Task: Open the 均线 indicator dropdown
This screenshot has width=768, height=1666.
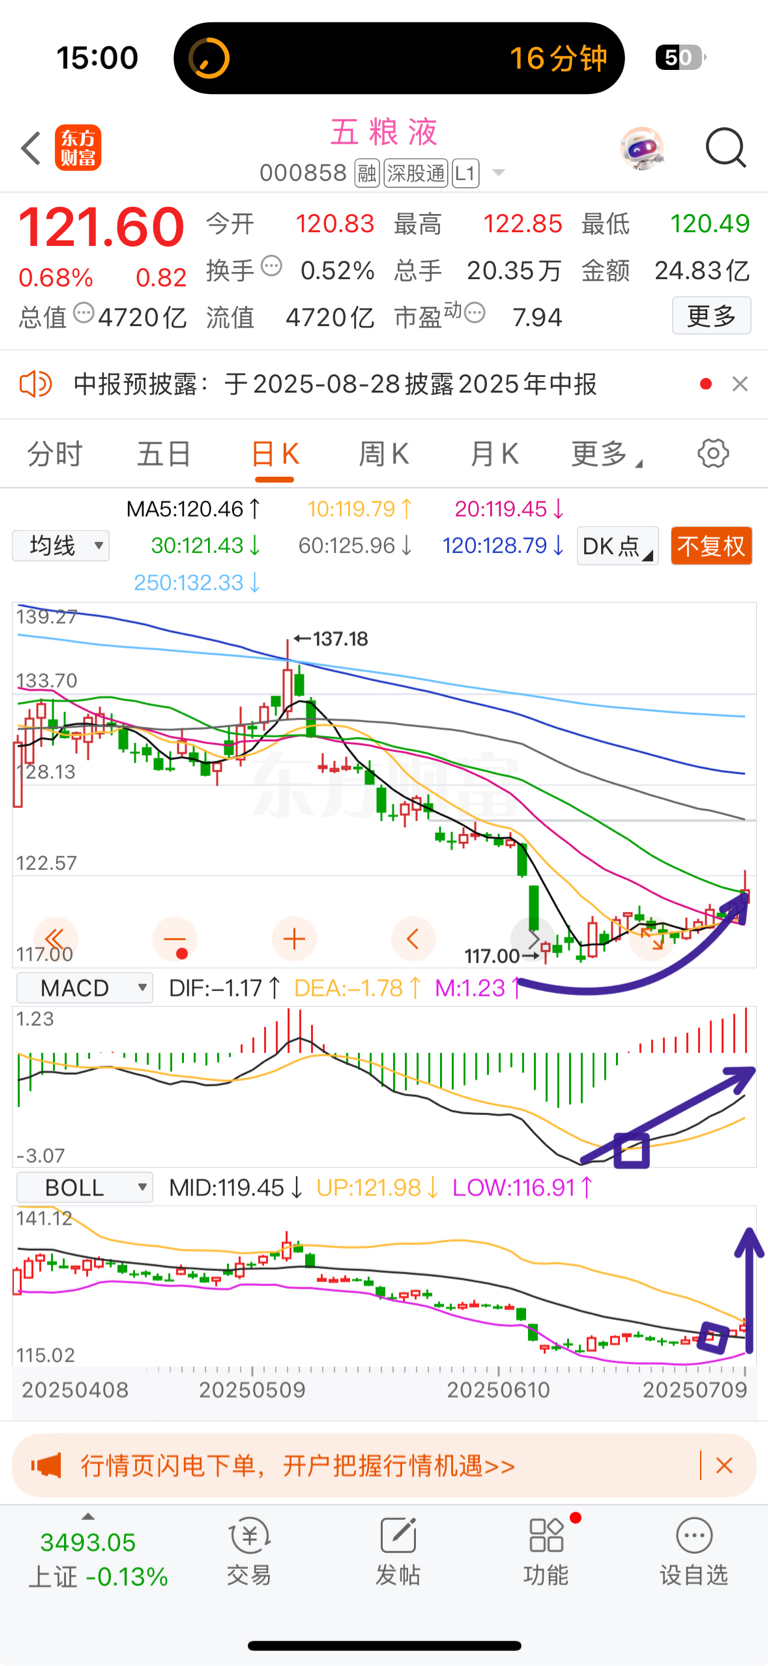Action: (61, 546)
